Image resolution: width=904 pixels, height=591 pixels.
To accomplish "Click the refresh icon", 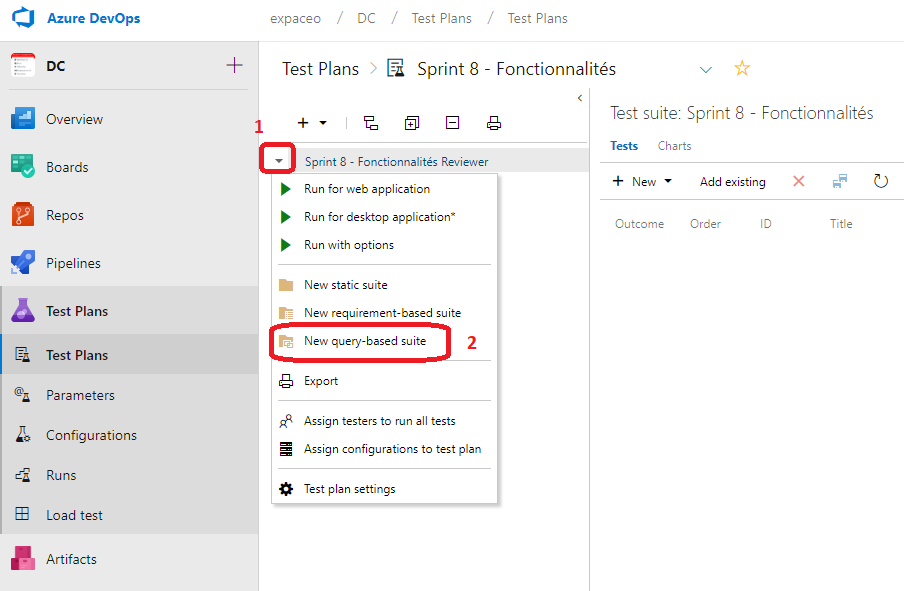I will click(x=880, y=182).
